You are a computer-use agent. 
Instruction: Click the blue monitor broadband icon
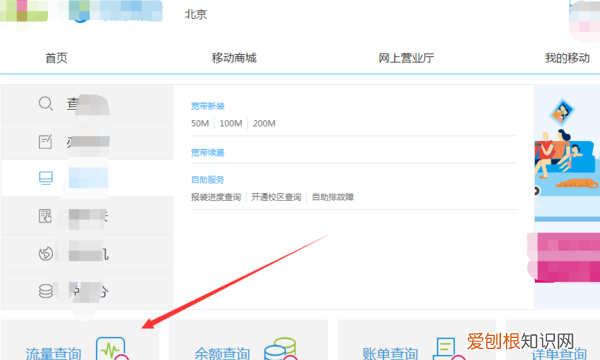point(46,178)
